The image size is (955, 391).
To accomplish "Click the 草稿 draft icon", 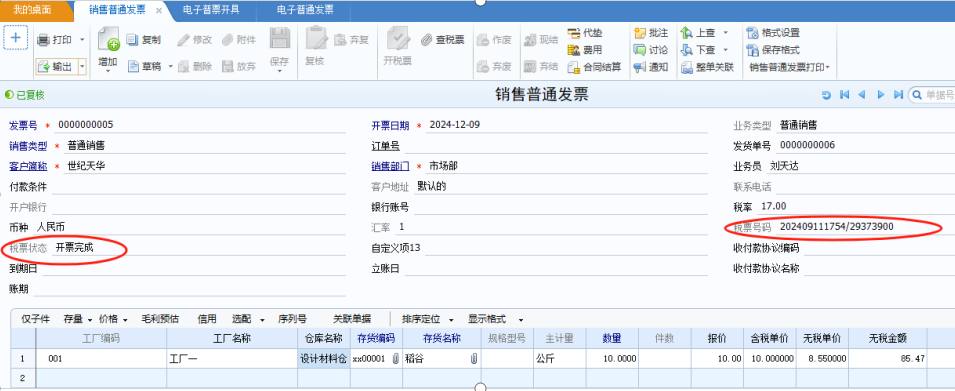I will [x=134, y=67].
